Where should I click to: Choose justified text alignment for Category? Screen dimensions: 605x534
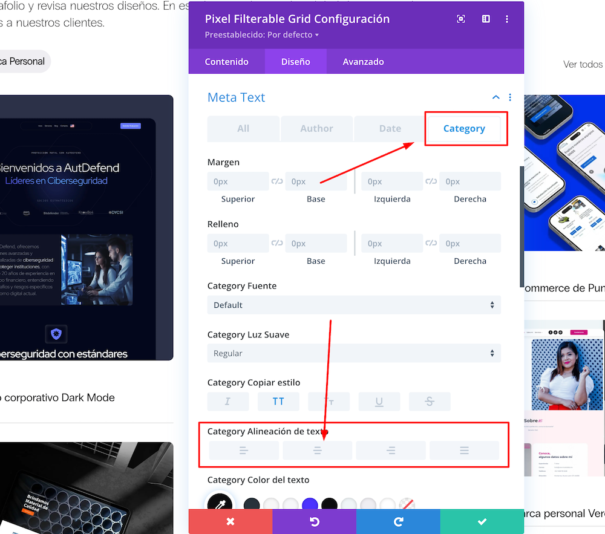coord(464,451)
